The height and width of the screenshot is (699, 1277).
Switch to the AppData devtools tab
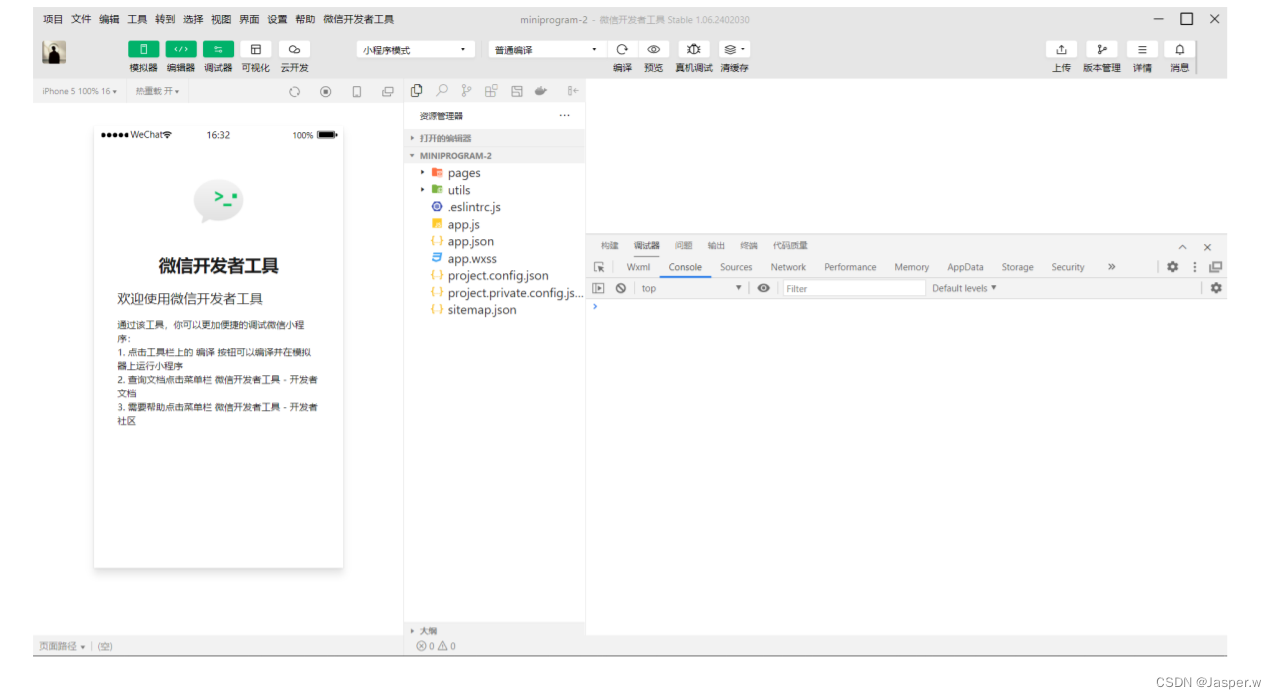click(965, 267)
